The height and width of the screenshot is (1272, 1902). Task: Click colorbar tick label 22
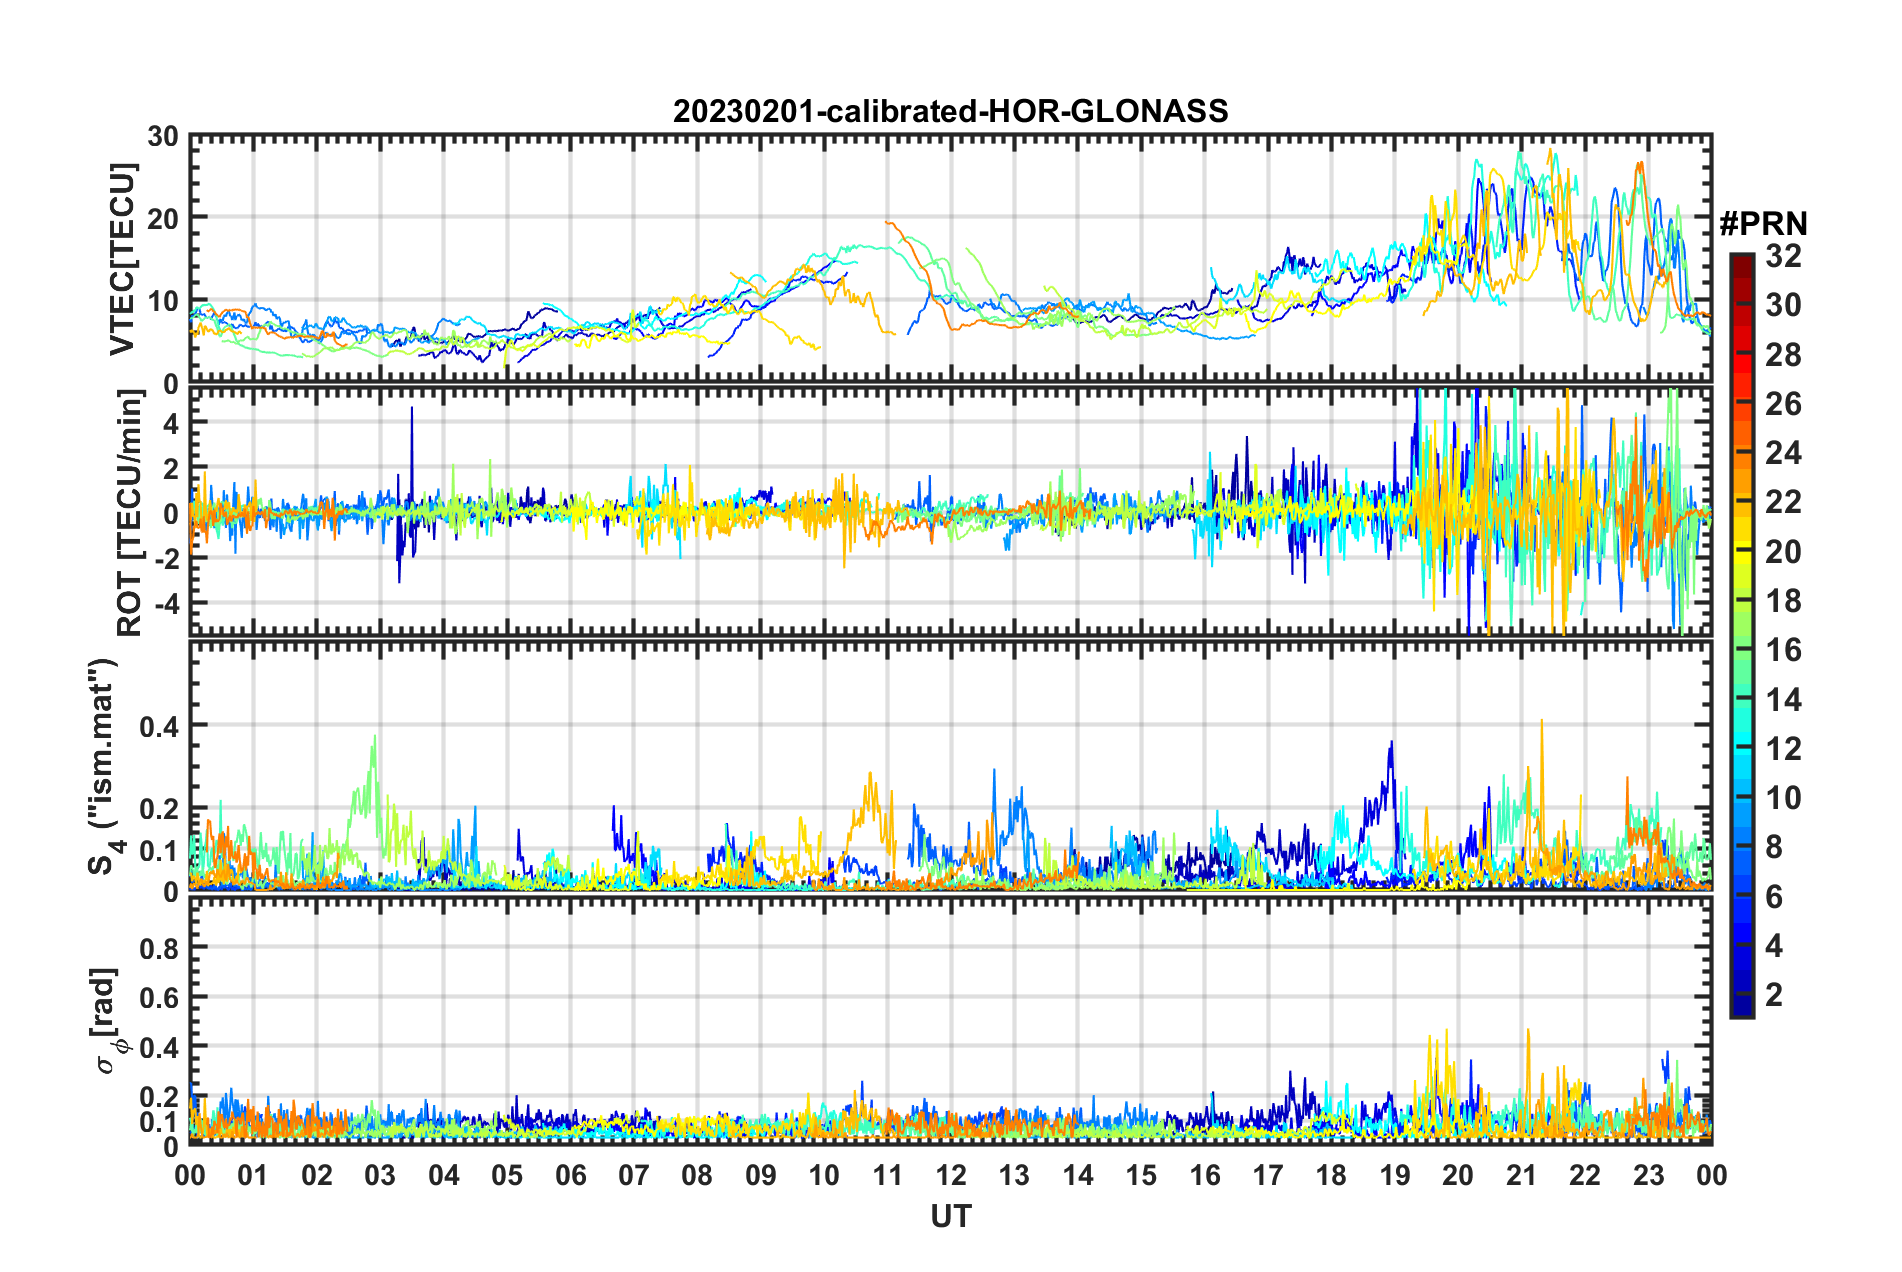1783,502
